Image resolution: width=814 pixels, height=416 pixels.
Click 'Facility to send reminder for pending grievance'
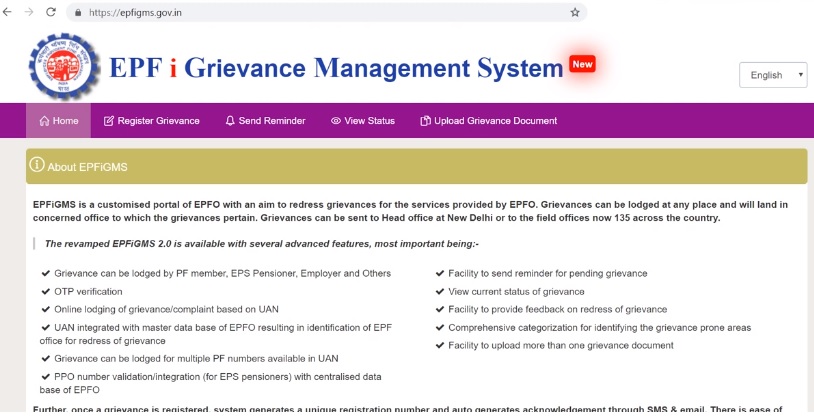point(548,273)
